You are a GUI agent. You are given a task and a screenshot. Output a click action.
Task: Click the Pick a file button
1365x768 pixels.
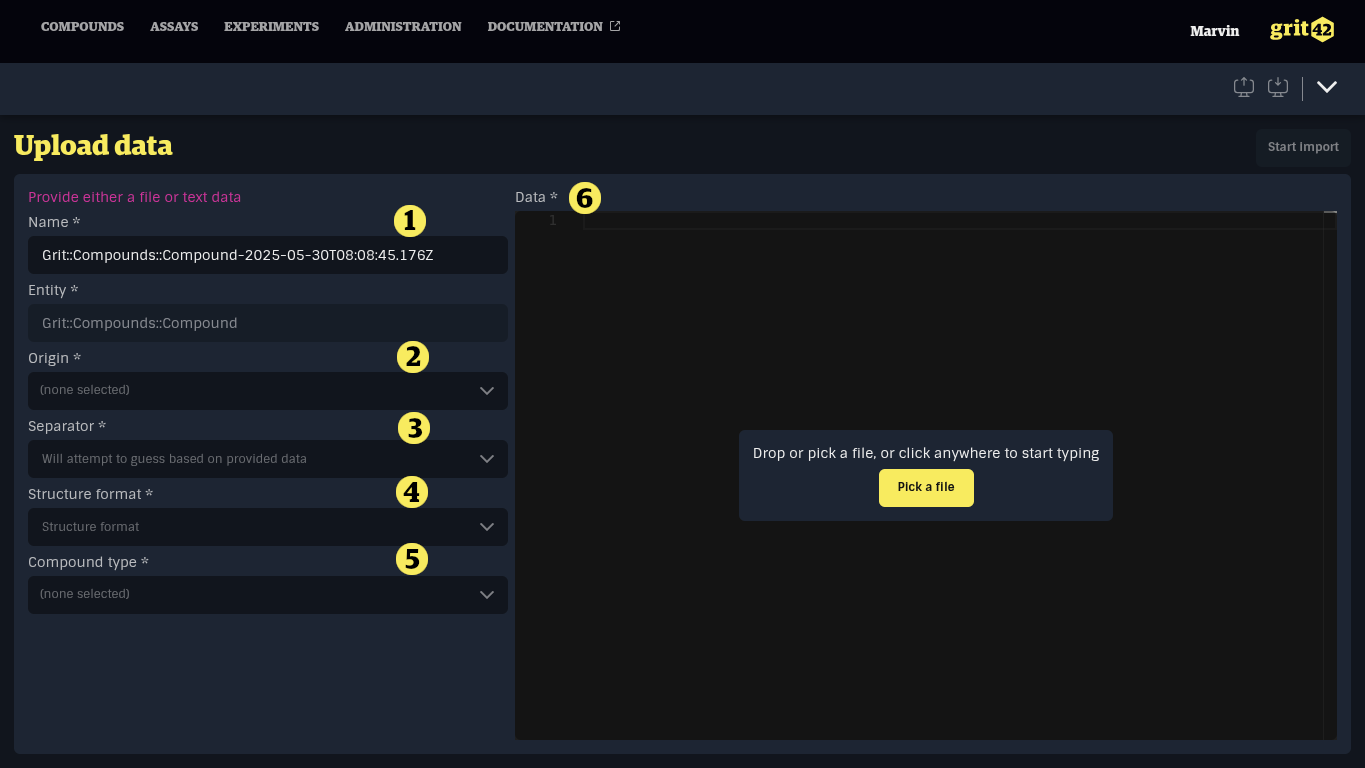(x=926, y=487)
